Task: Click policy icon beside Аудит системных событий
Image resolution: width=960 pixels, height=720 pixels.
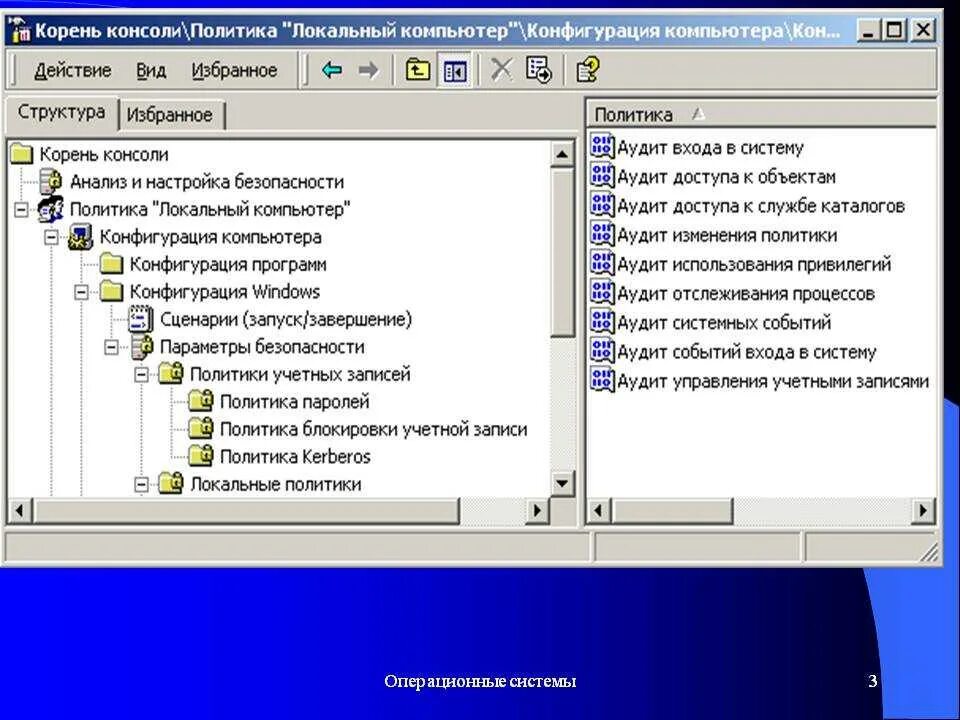Action: (602, 322)
